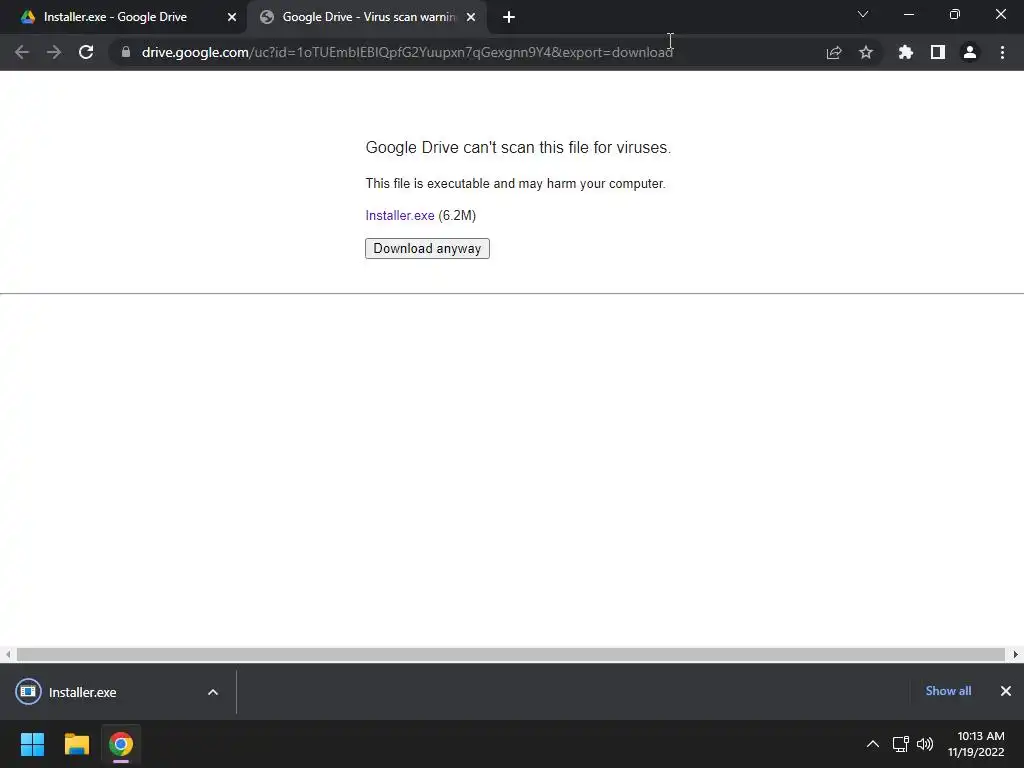1024x768 pixels.
Task: Open Chrome's three-dot menu
Action: (1002, 52)
